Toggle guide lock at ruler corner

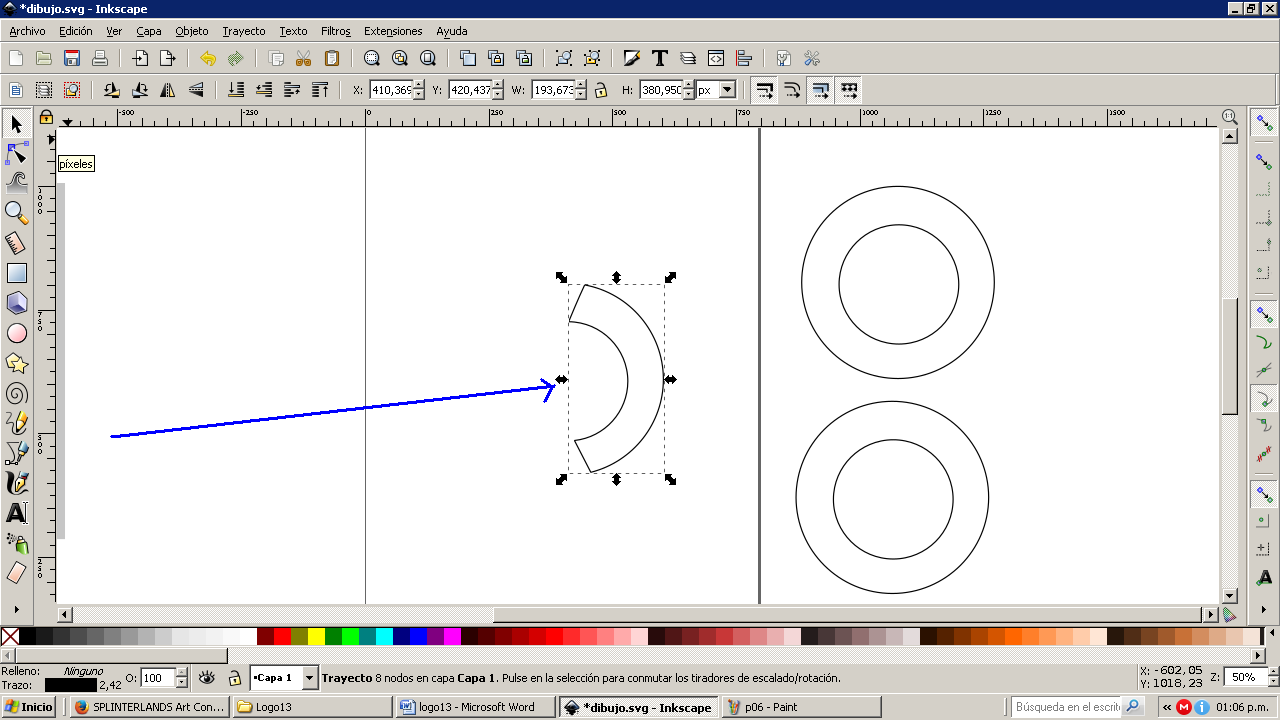point(46,117)
